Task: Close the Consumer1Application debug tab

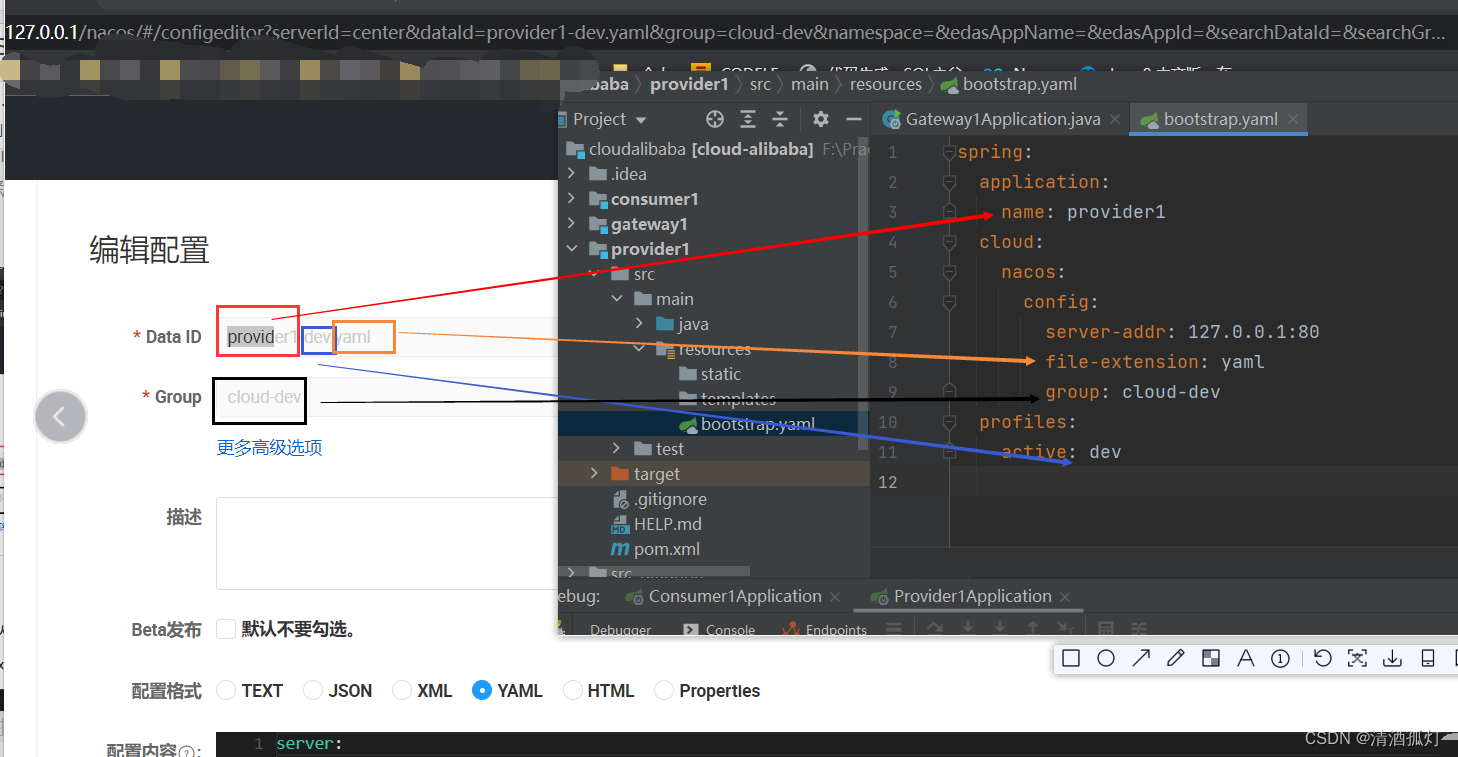Action: tap(835, 596)
